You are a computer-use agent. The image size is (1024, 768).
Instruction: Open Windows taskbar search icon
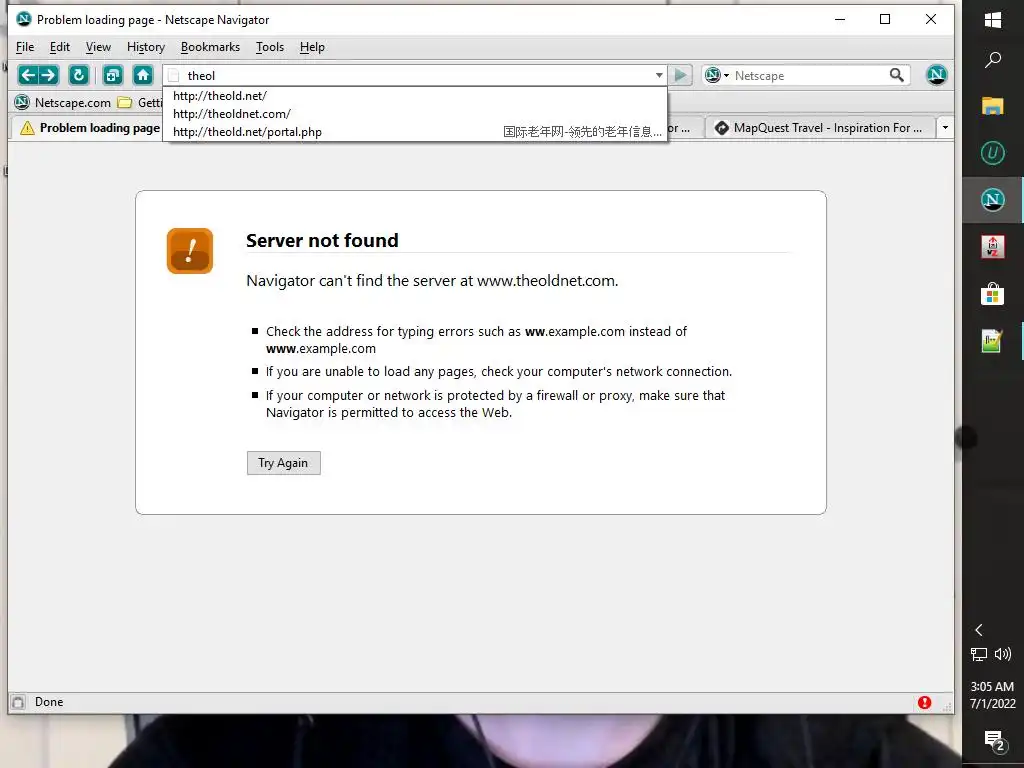point(993,59)
